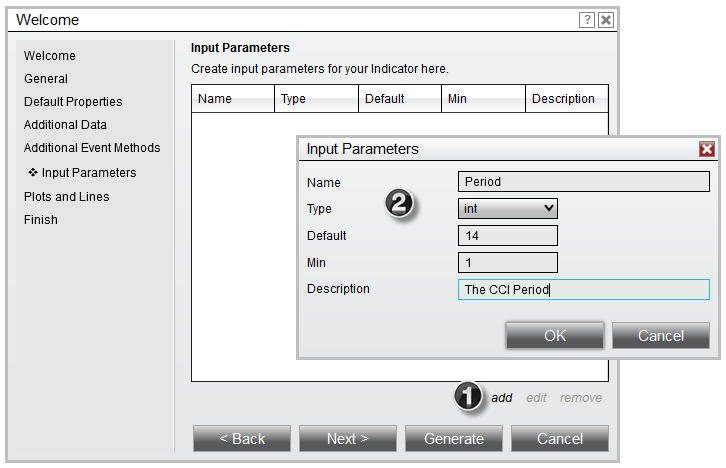Screen dimensions: 726x468
Task: Select Default Properties in the sidebar
Action: click(x=73, y=102)
